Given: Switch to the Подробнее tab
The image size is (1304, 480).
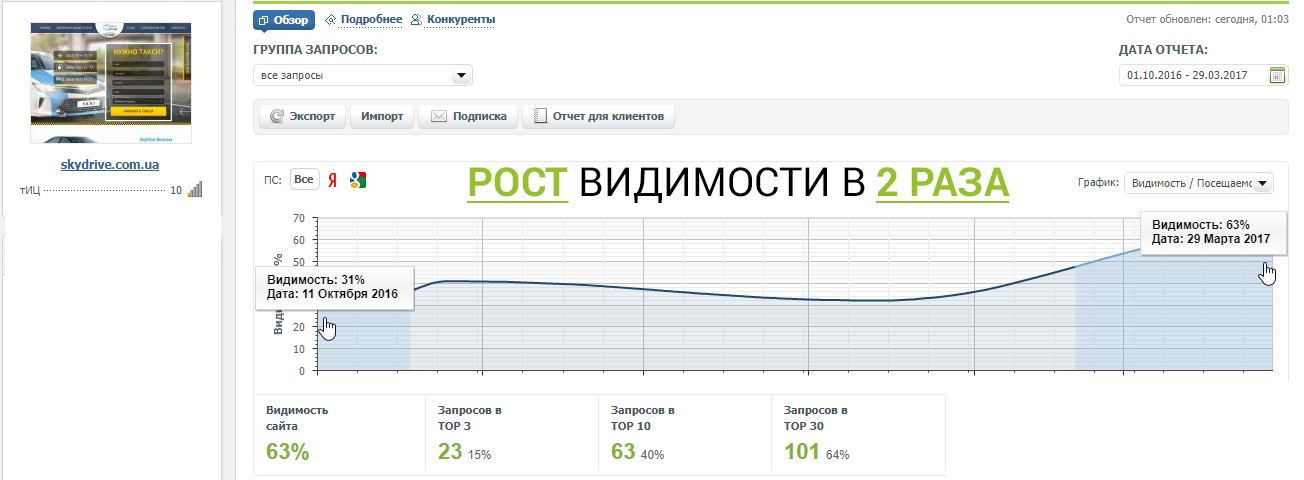Looking at the screenshot, I should (x=364, y=20).
